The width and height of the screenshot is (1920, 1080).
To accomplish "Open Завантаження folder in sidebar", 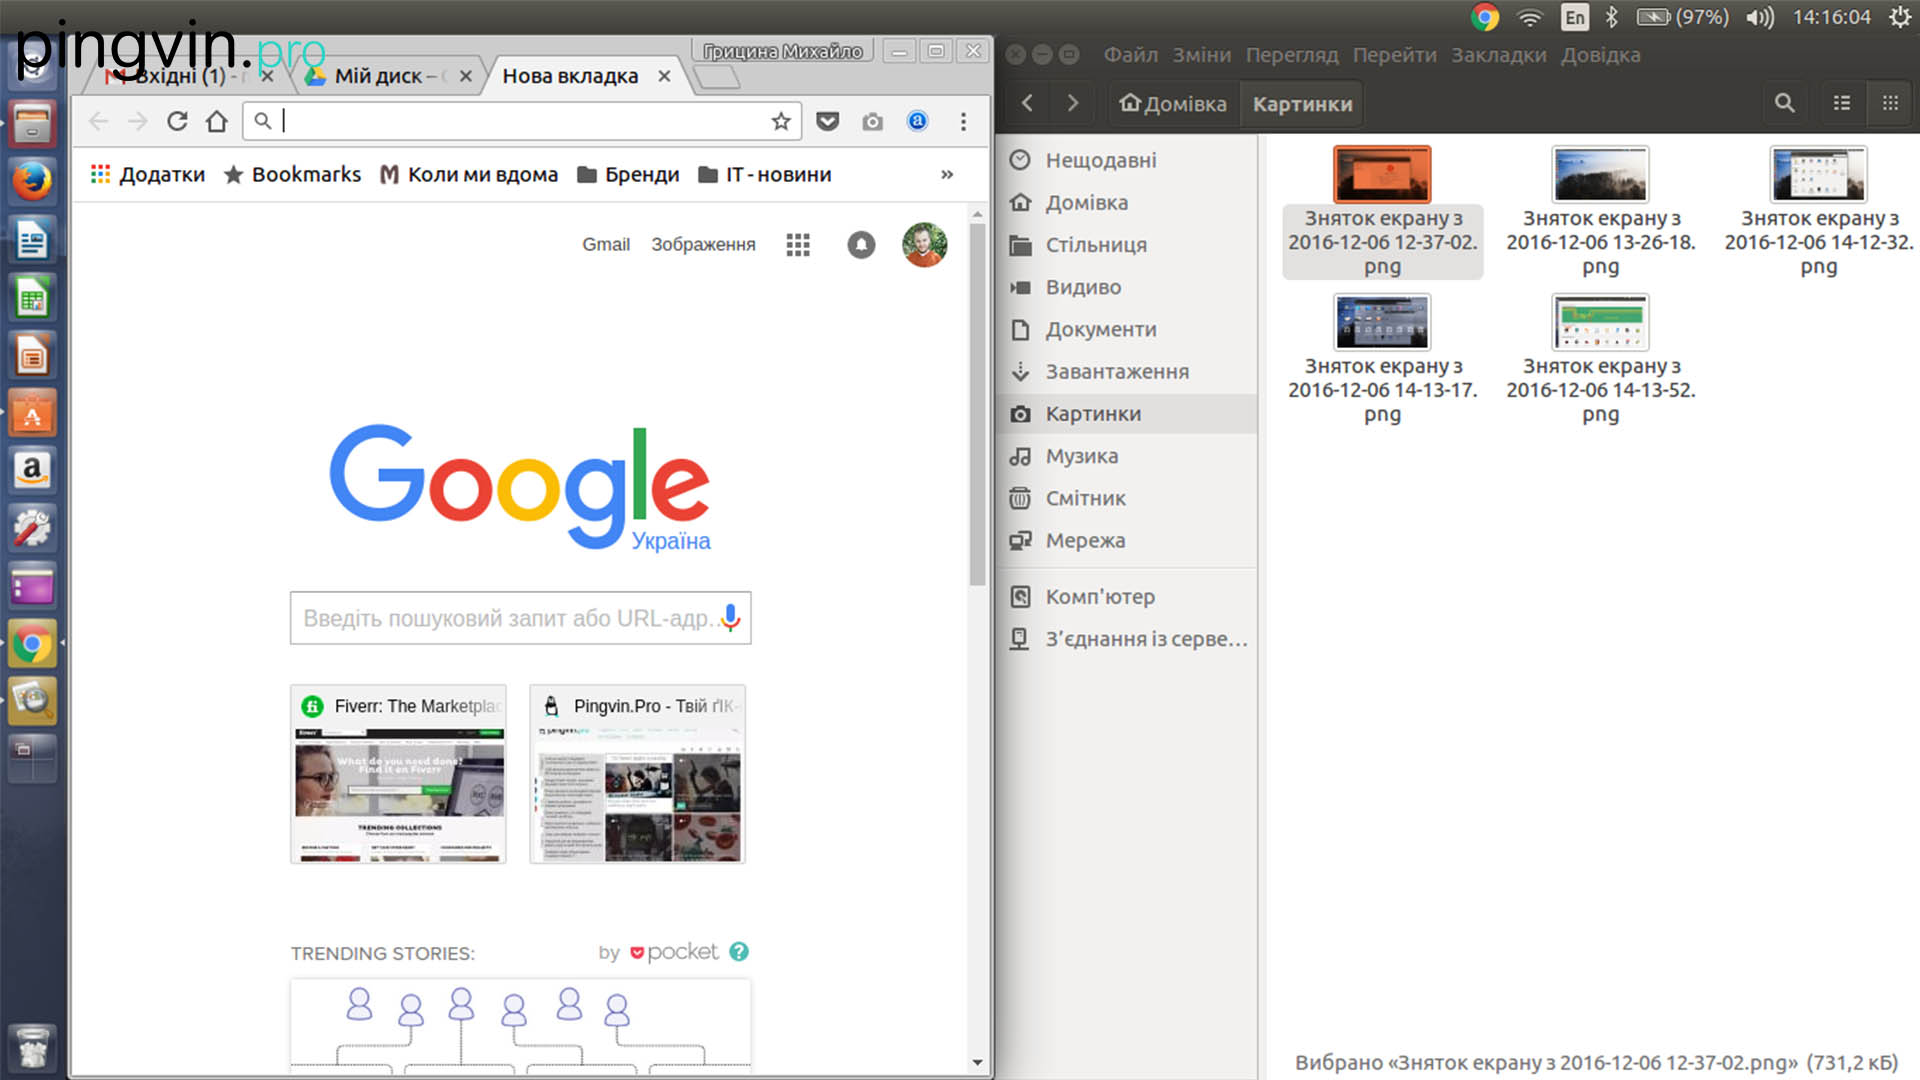I will coord(1116,372).
